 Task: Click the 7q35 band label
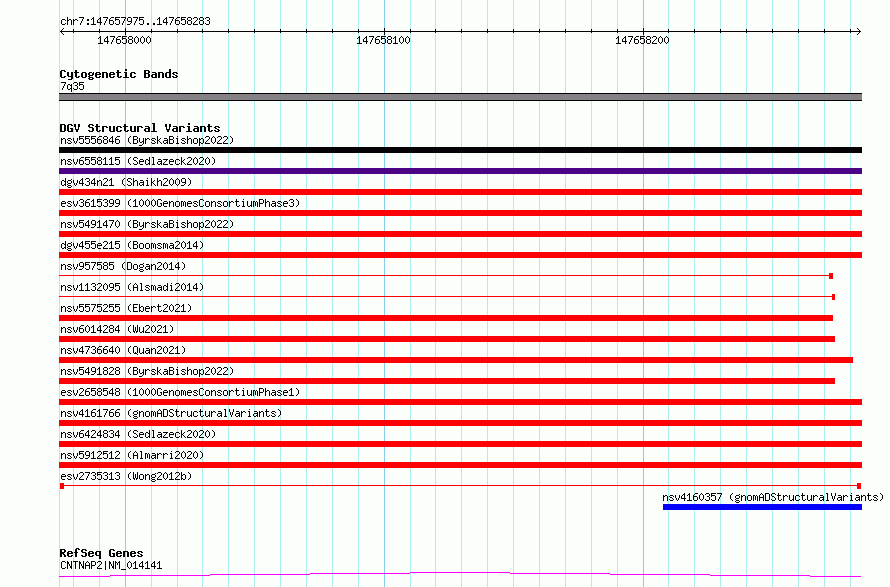click(72, 86)
